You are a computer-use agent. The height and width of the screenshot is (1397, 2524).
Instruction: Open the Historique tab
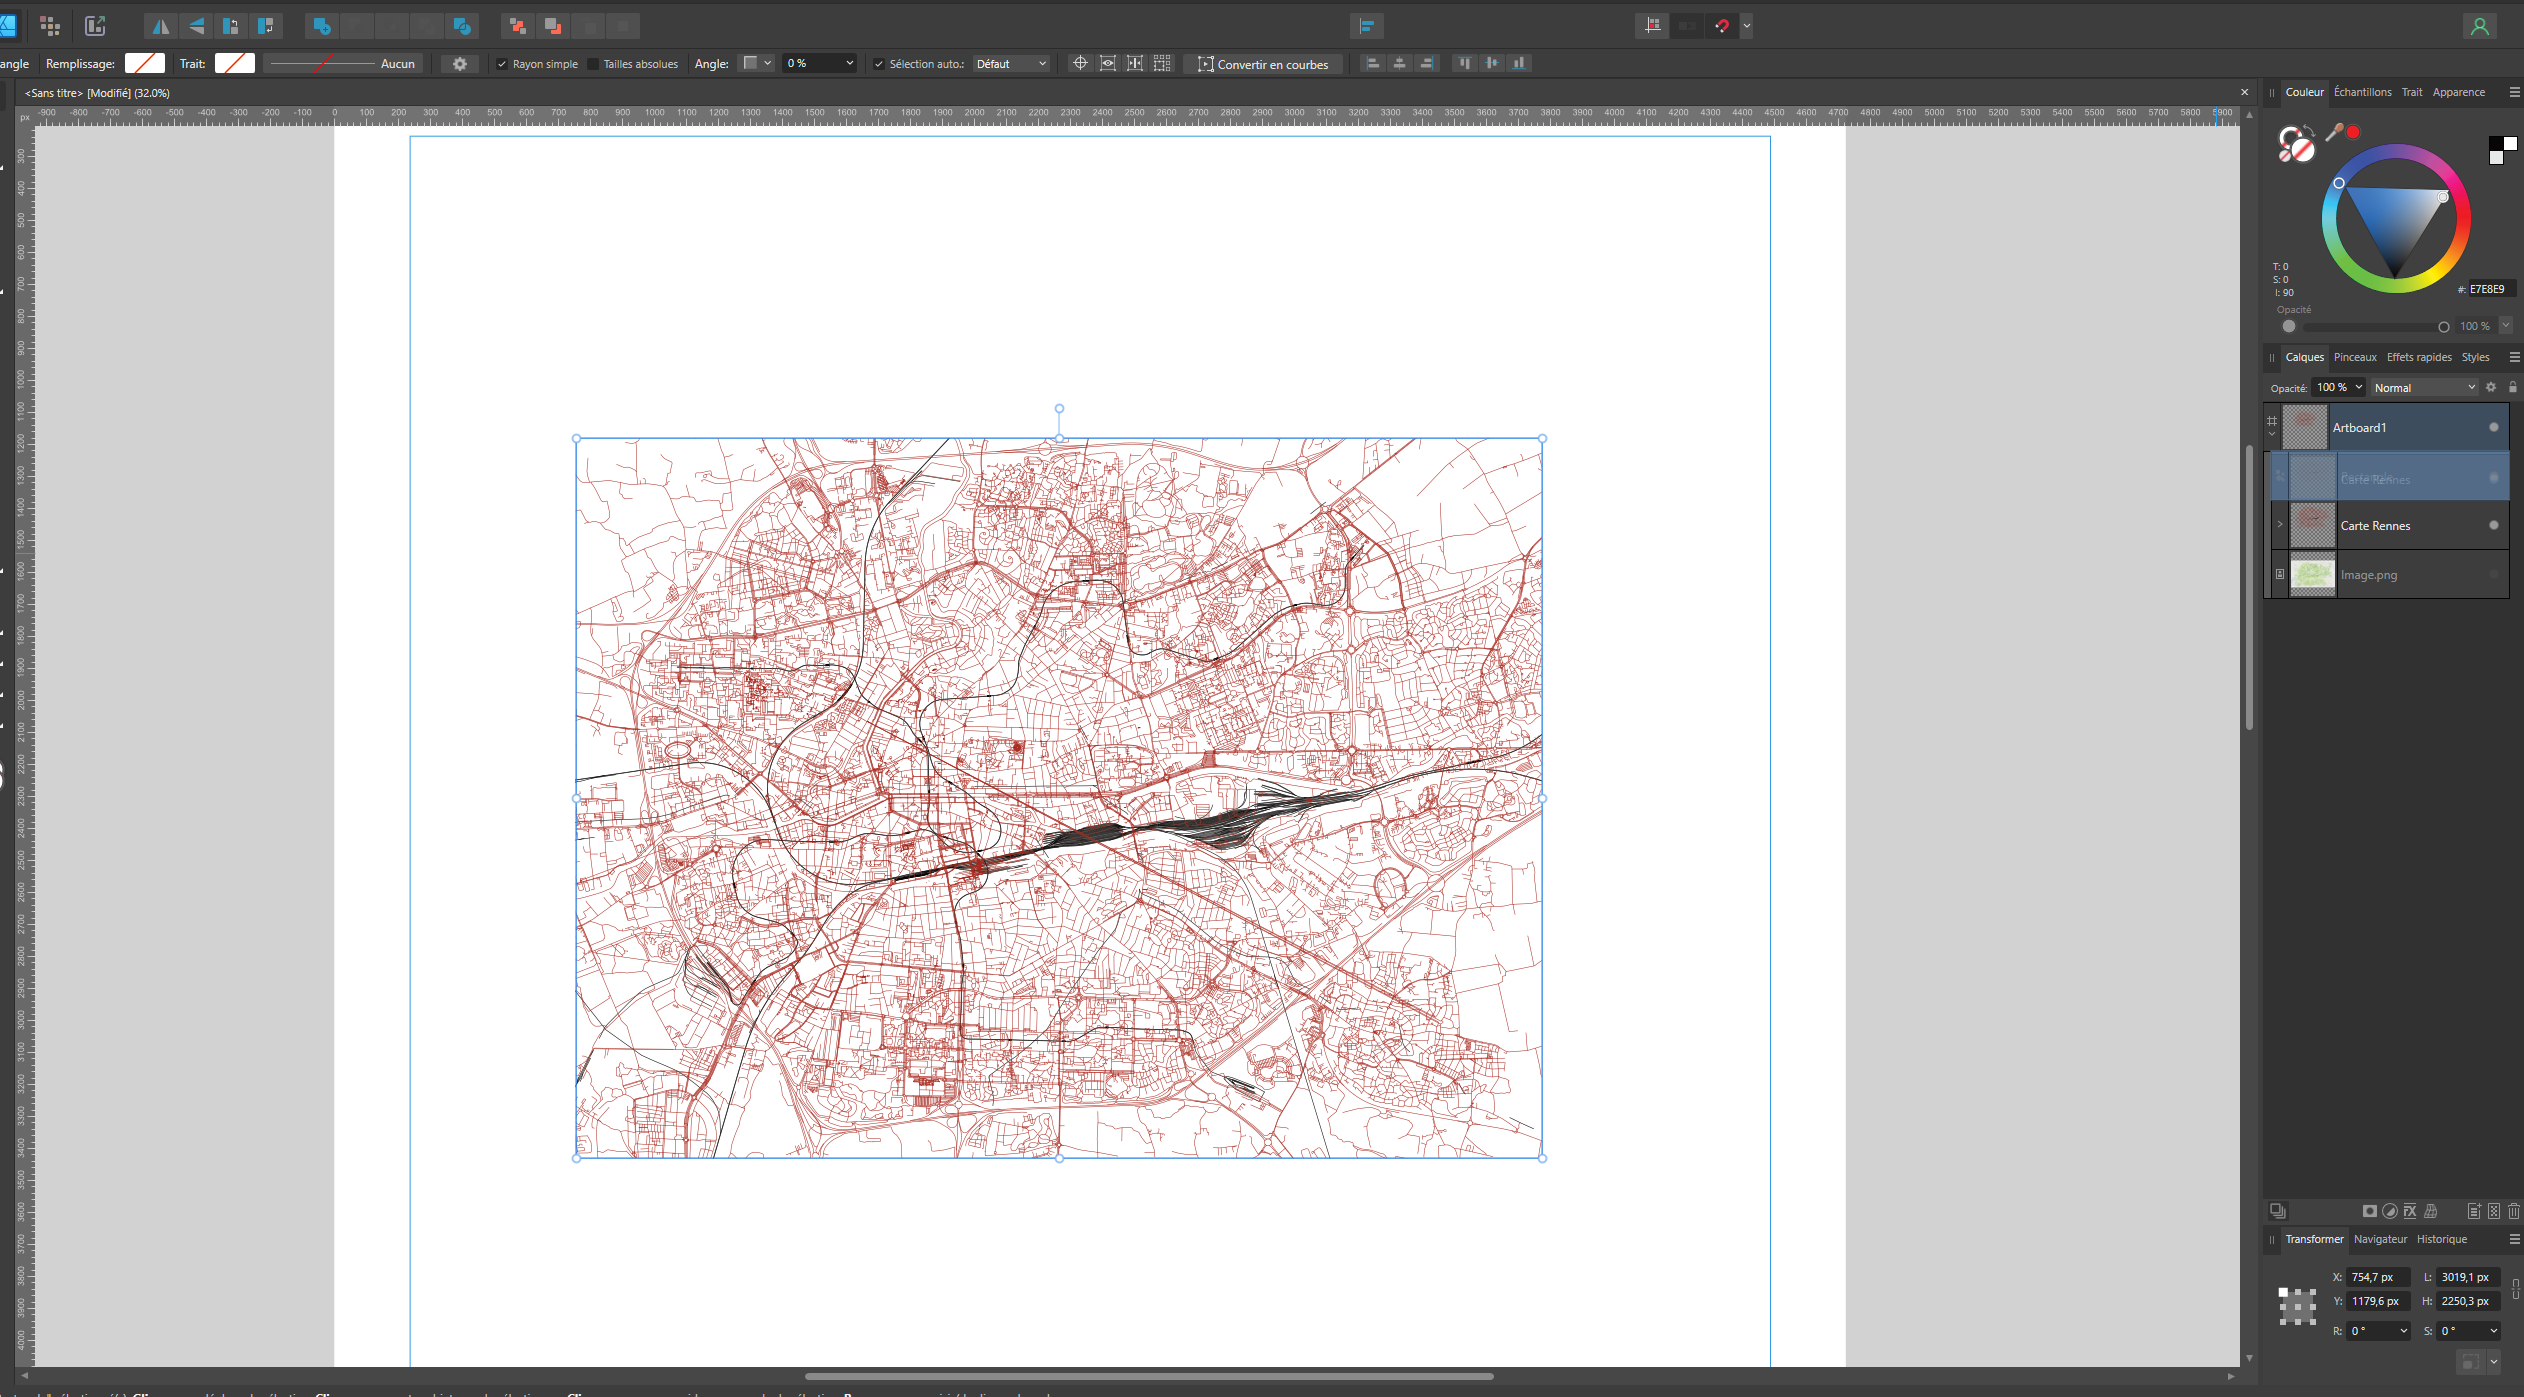[x=2441, y=1239]
